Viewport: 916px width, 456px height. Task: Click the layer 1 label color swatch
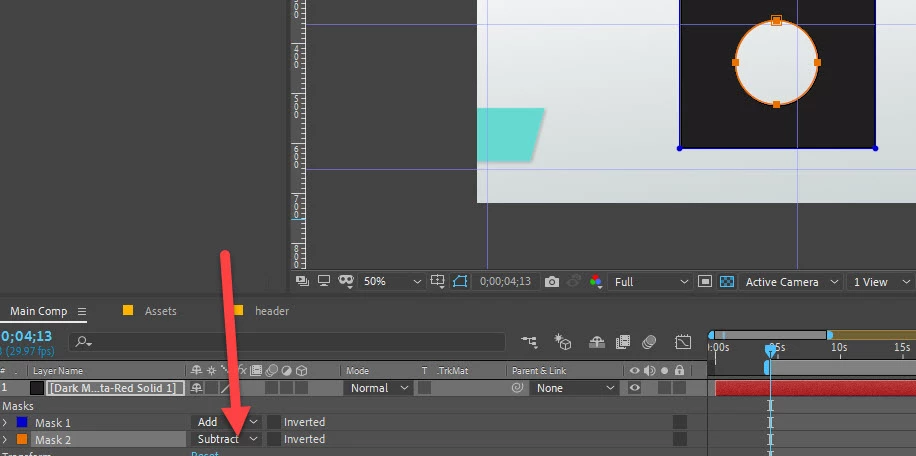37,388
